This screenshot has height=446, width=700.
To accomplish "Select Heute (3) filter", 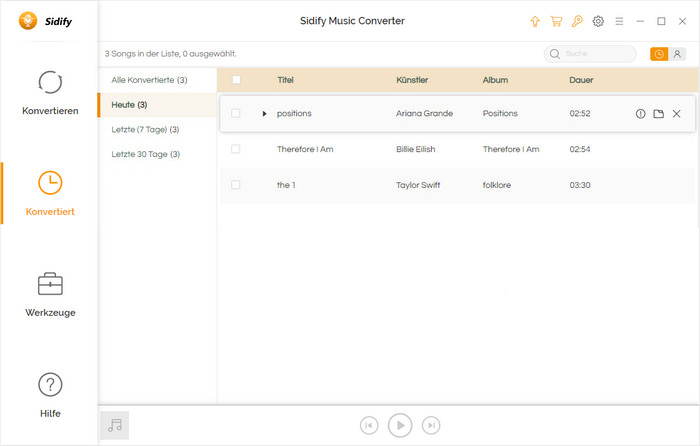I will 158,105.
